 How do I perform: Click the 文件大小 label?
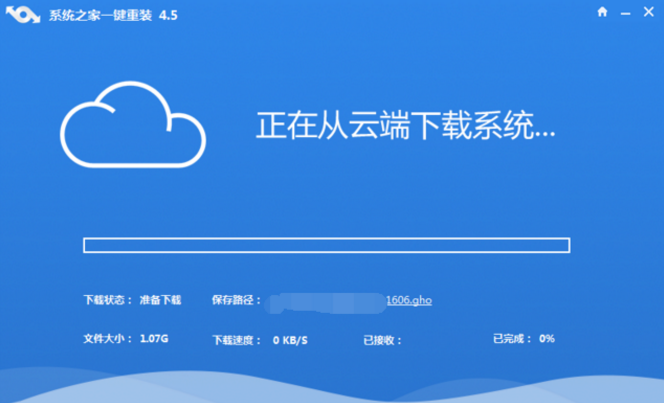106,340
